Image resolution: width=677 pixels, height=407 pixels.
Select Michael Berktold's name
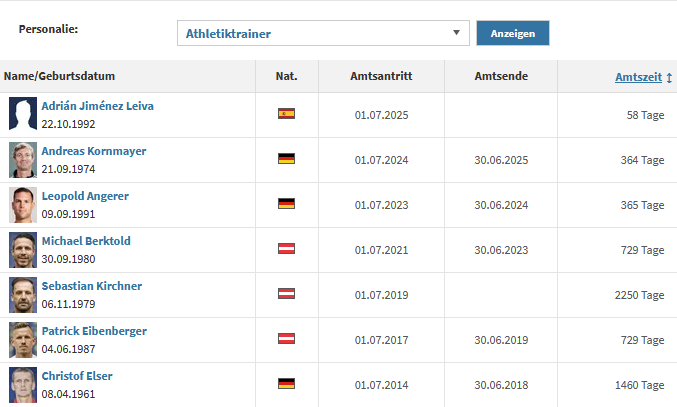[x=86, y=241]
